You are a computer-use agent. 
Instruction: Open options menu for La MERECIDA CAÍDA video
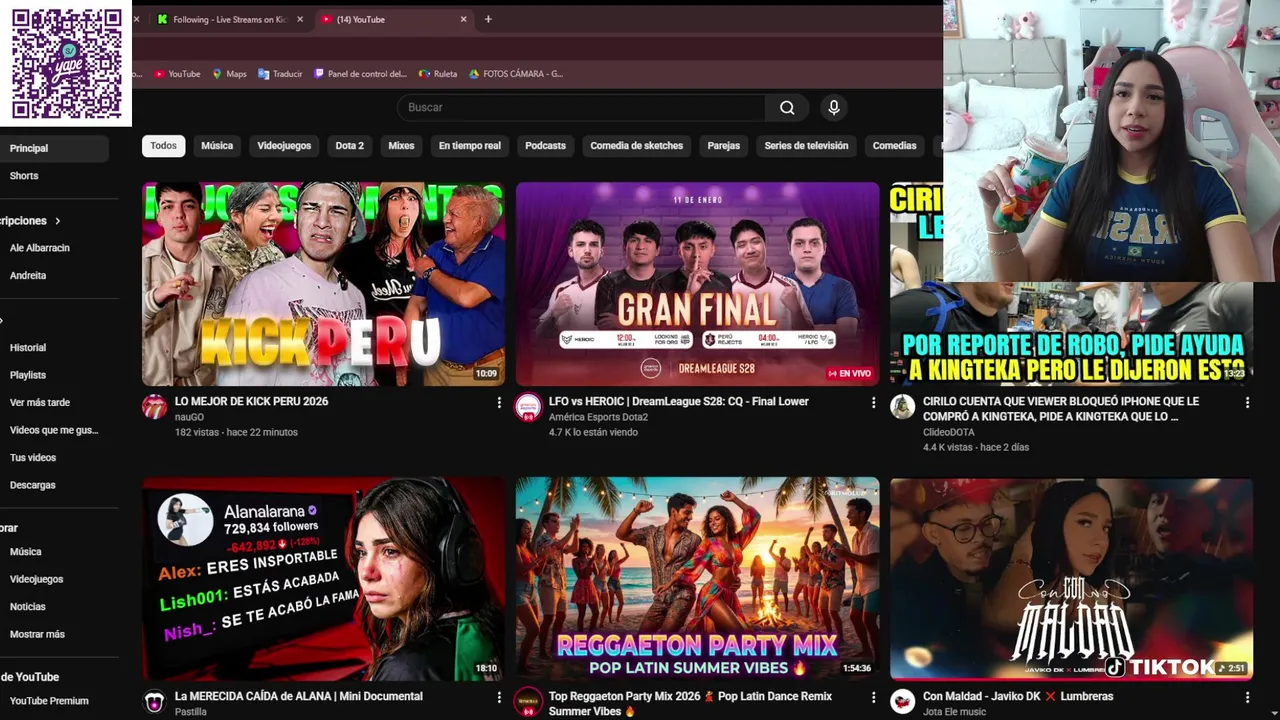point(499,697)
